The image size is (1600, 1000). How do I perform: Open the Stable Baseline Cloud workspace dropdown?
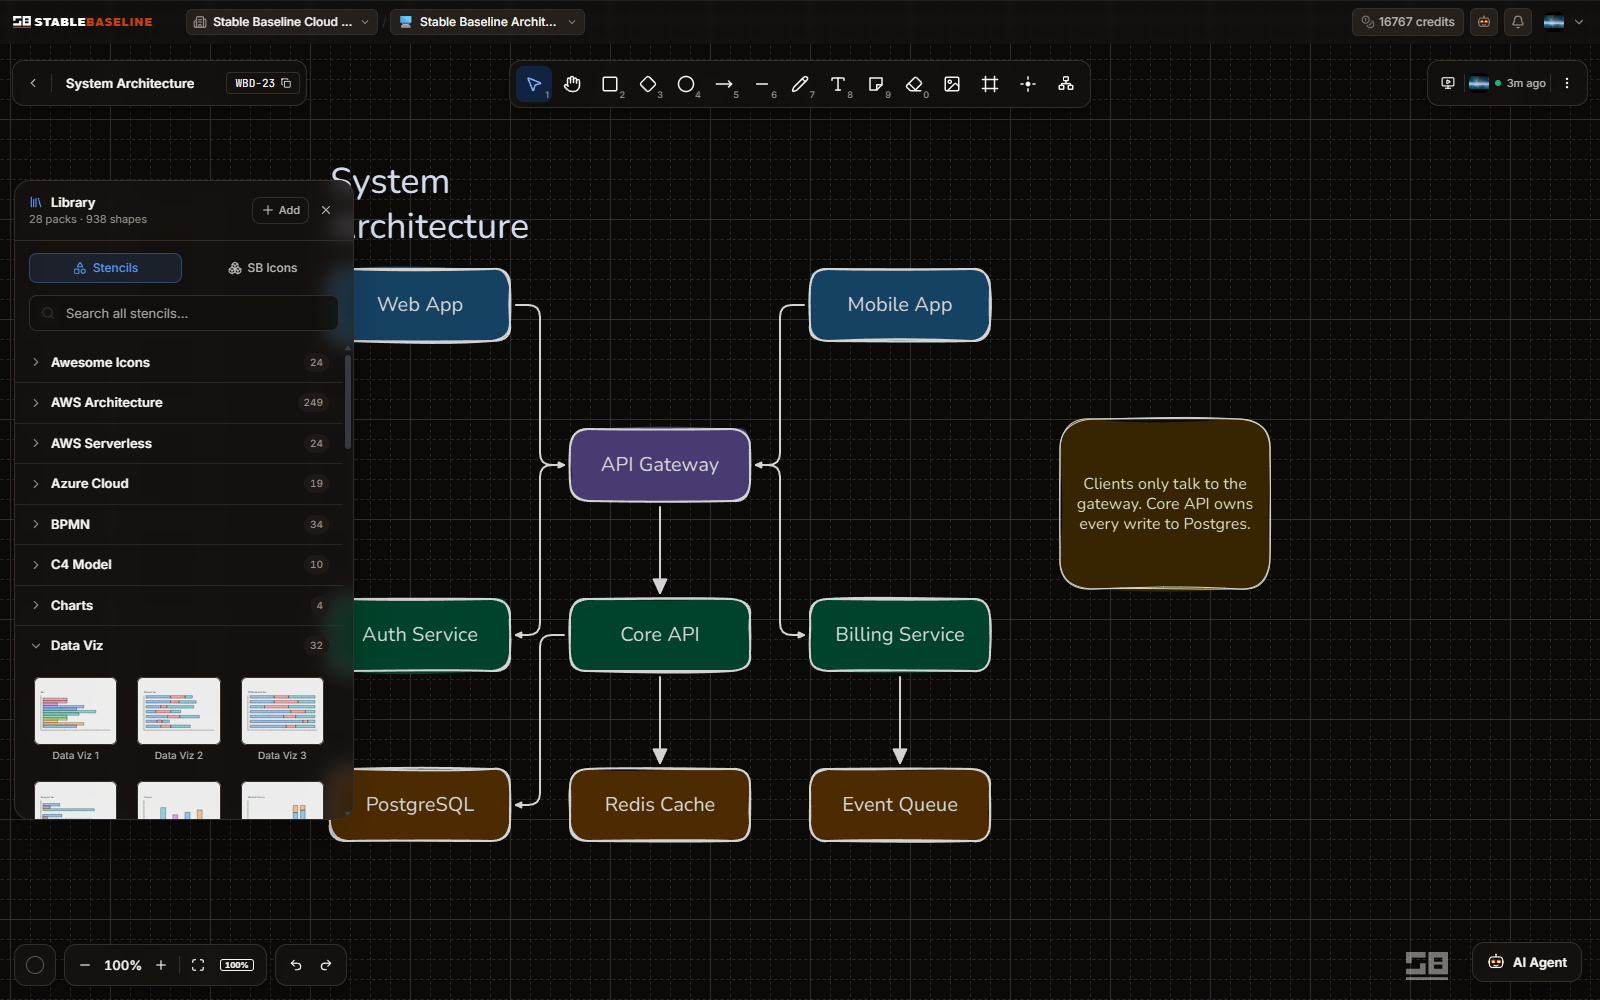pyautogui.click(x=281, y=22)
